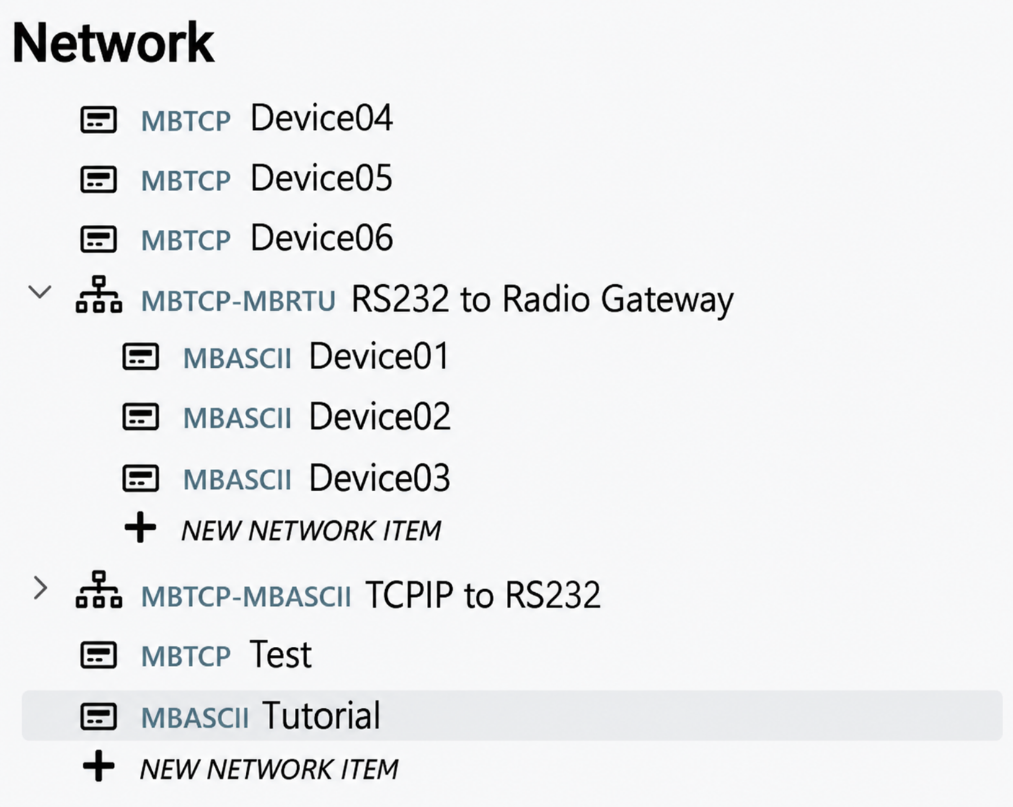Add NEW NETWORK ITEM at the tree bottom
Image resolution: width=1013 pixels, height=807 pixels.
click(269, 769)
